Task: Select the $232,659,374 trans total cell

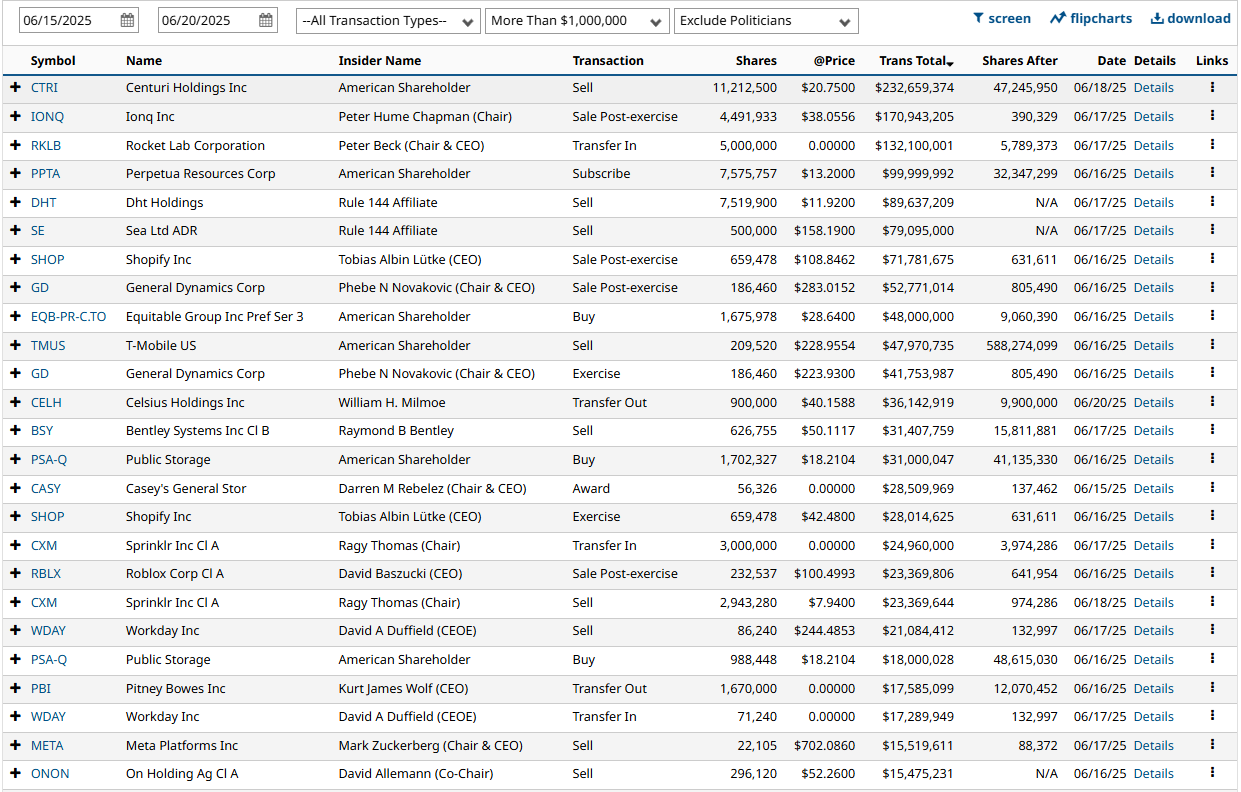Action: point(914,88)
